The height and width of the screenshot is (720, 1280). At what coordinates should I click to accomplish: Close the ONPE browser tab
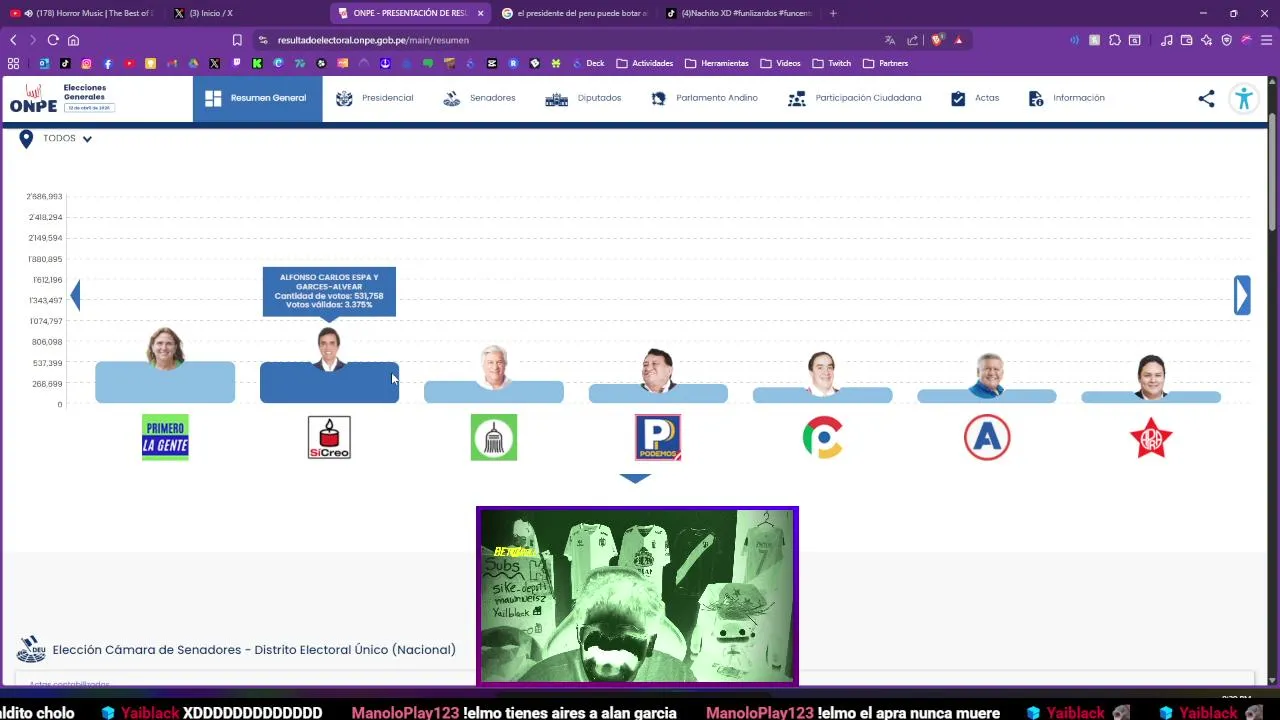(481, 13)
